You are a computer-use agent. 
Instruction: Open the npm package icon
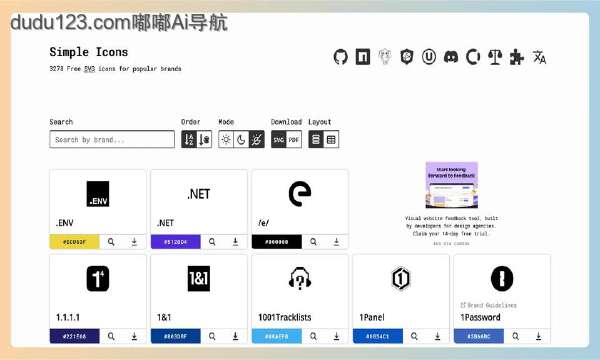click(x=363, y=57)
